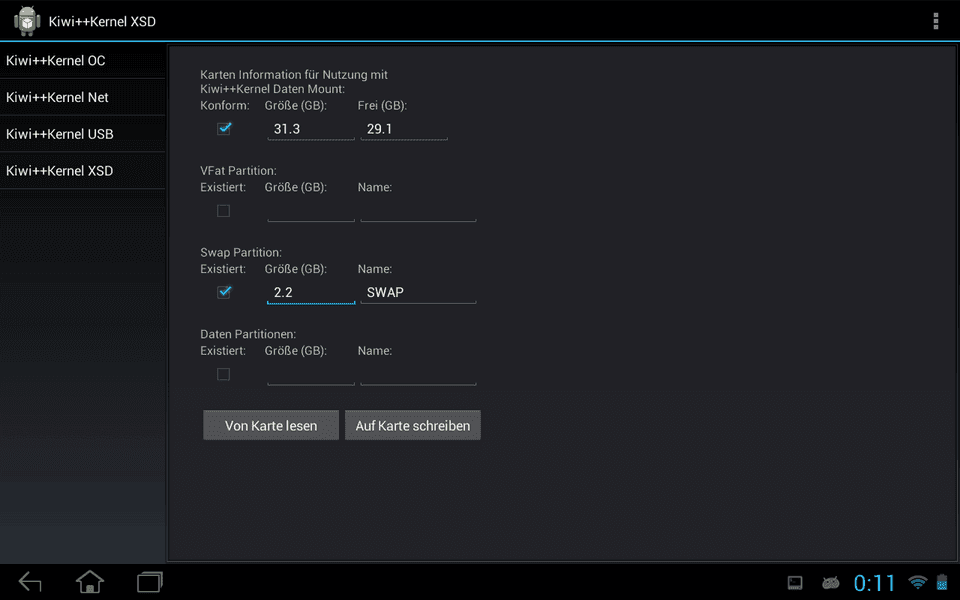Image resolution: width=960 pixels, height=600 pixels.
Task: Focus the Swap Name field showing SWAP
Action: [x=418, y=292]
